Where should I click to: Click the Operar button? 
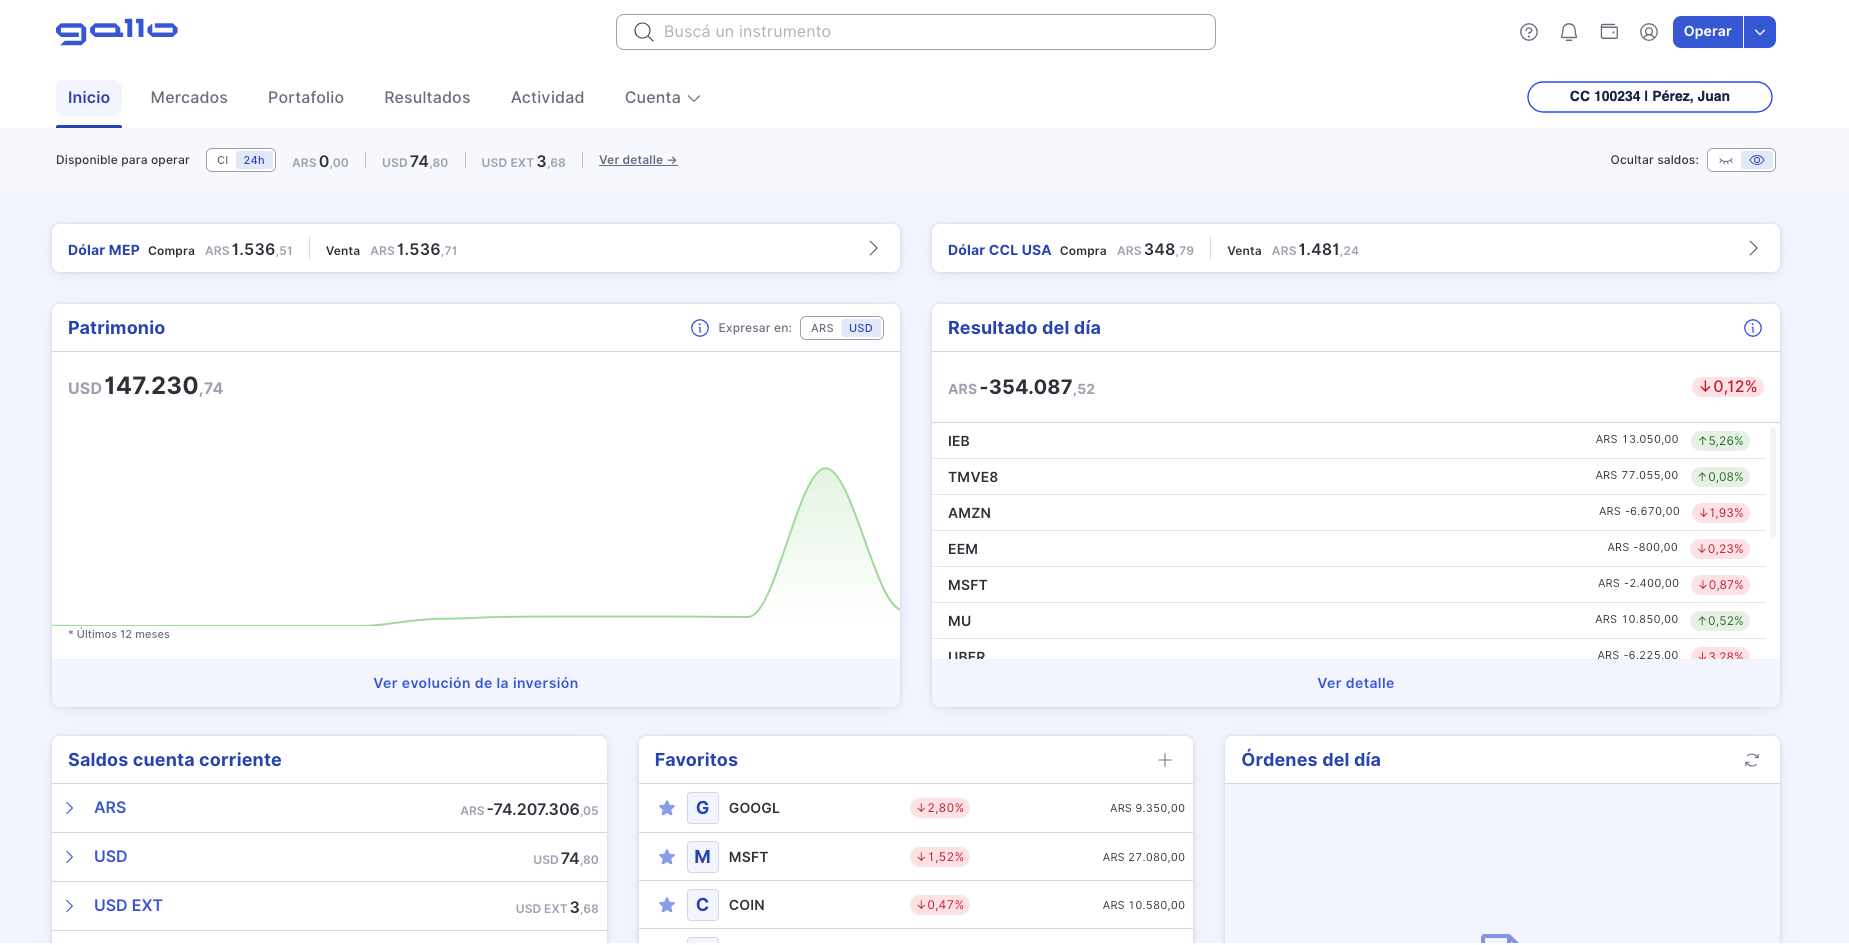click(x=1707, y=32)
